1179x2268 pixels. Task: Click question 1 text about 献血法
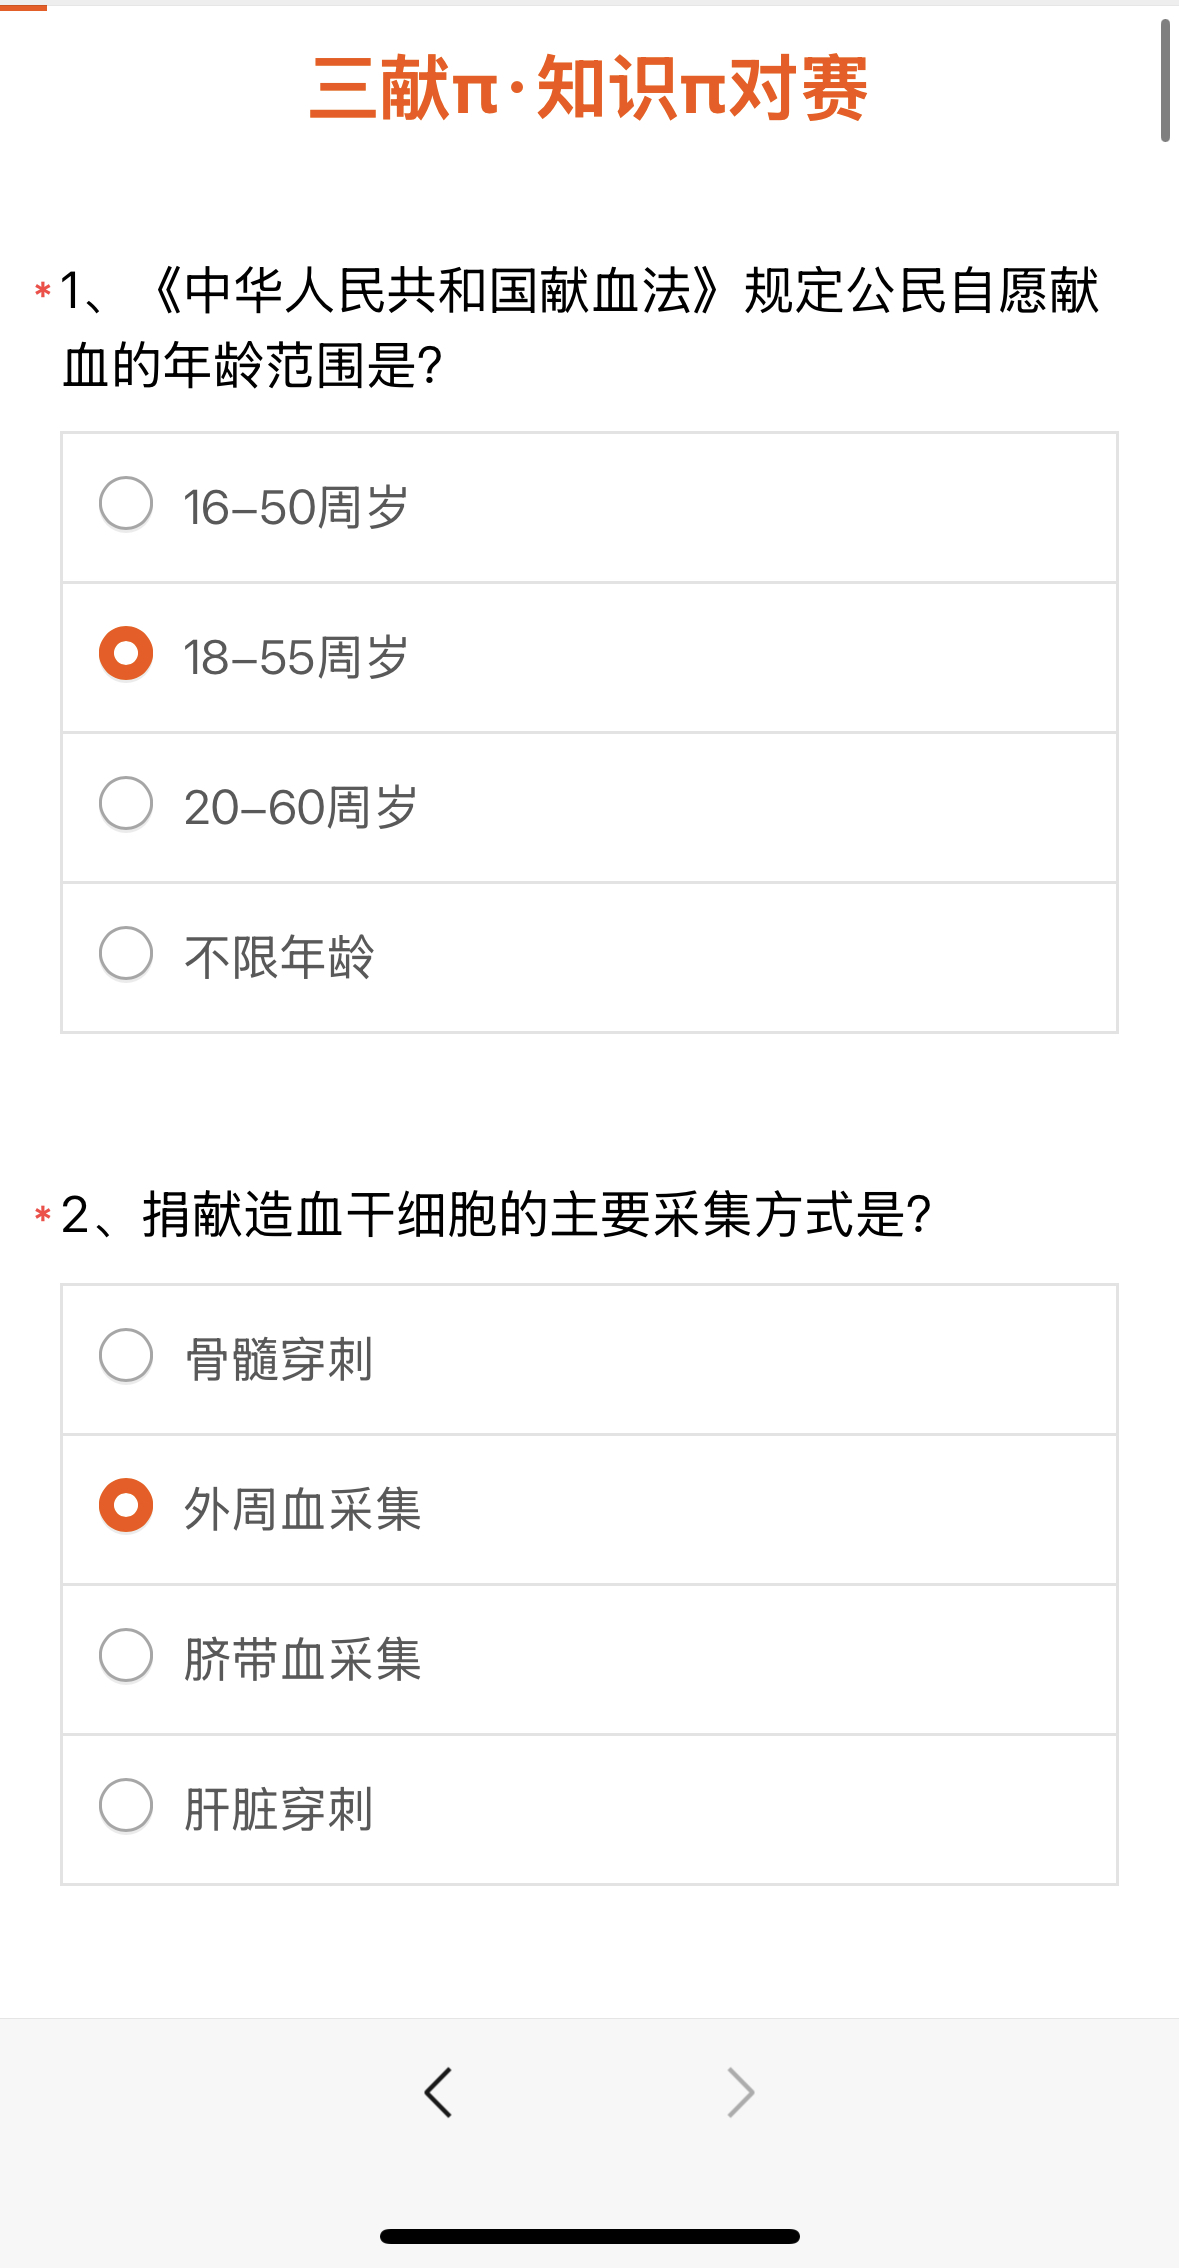pos(580,328)
